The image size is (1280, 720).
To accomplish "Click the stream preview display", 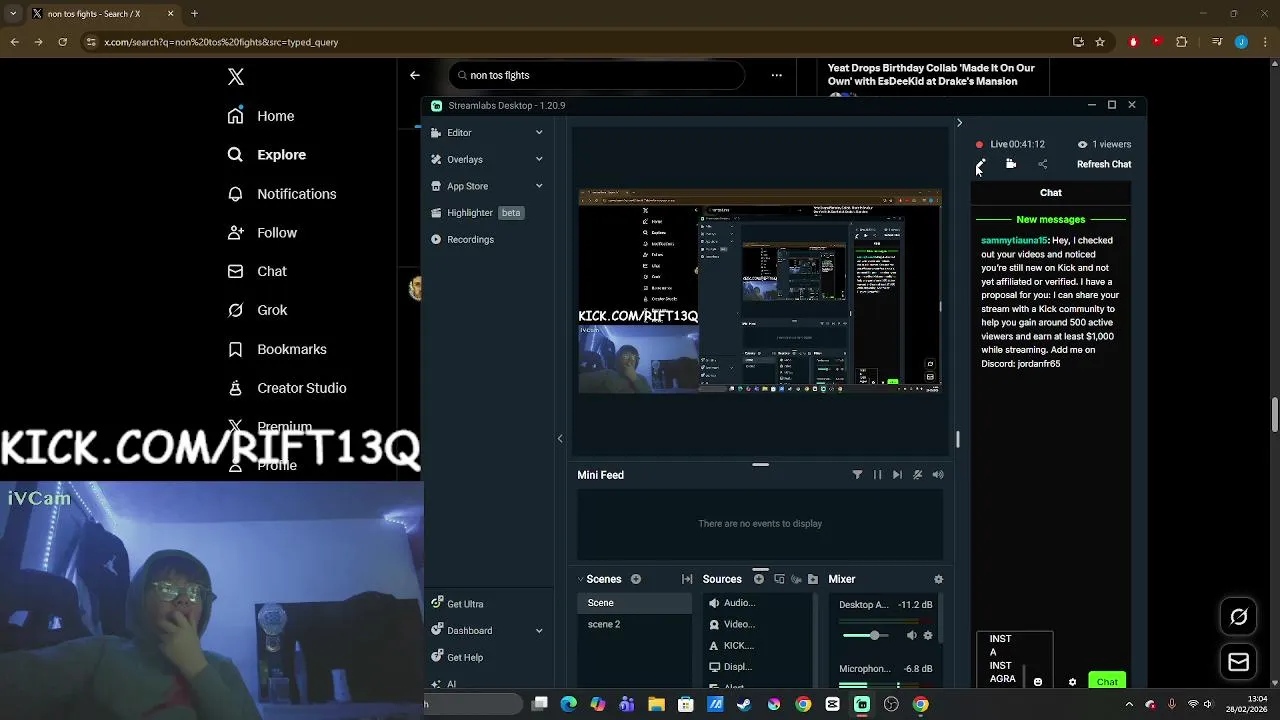I will pos(760,291).
